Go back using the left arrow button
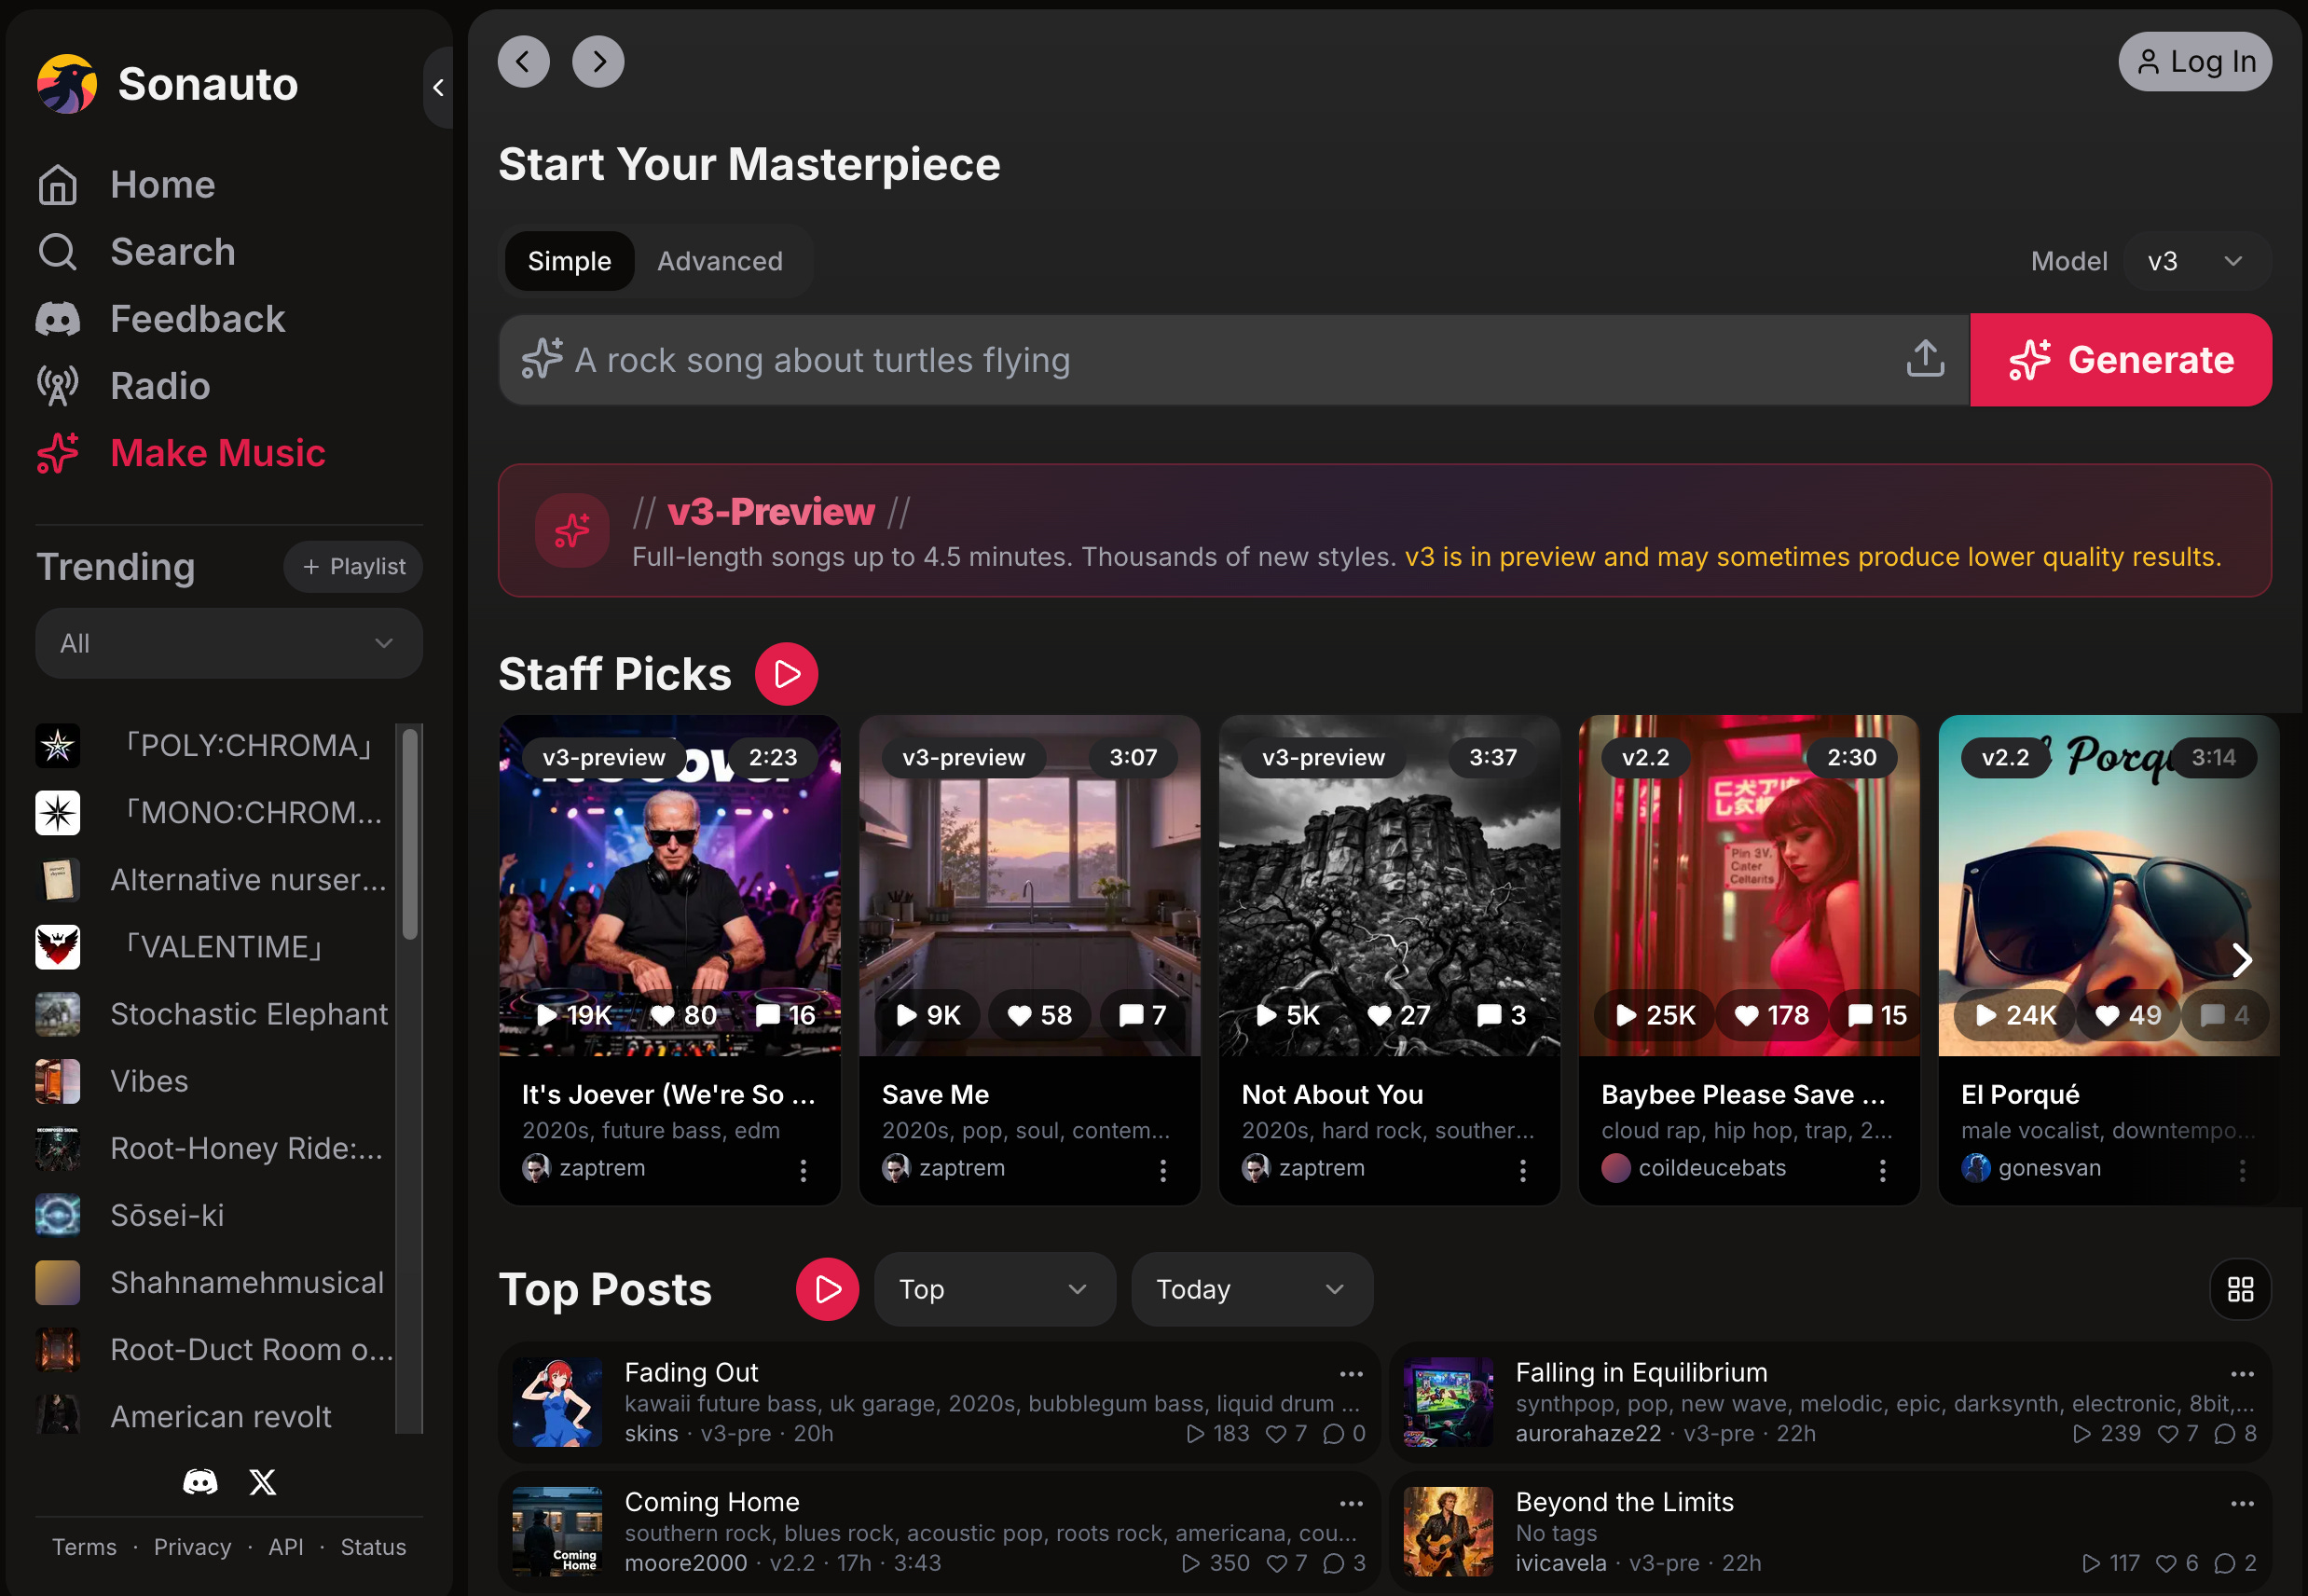The width and height of the screenshot is (2308, 1596). coord(523,62)
